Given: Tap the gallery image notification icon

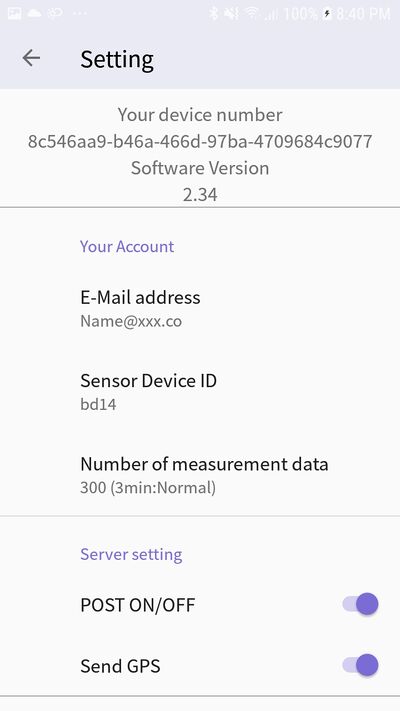Looking at the screenshot, I should click(15, 13).
